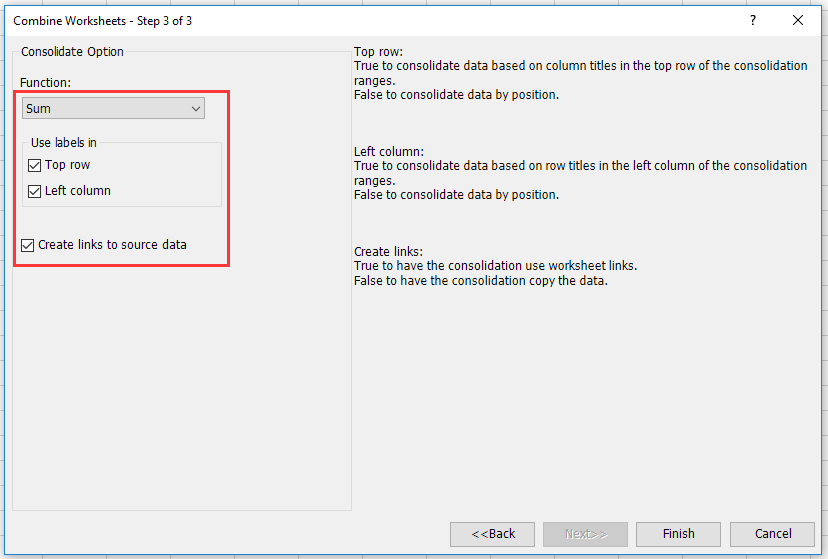This screenshot has width=828, height=559.
Task: Click the "Function:" label
Action: click(45, 82)
